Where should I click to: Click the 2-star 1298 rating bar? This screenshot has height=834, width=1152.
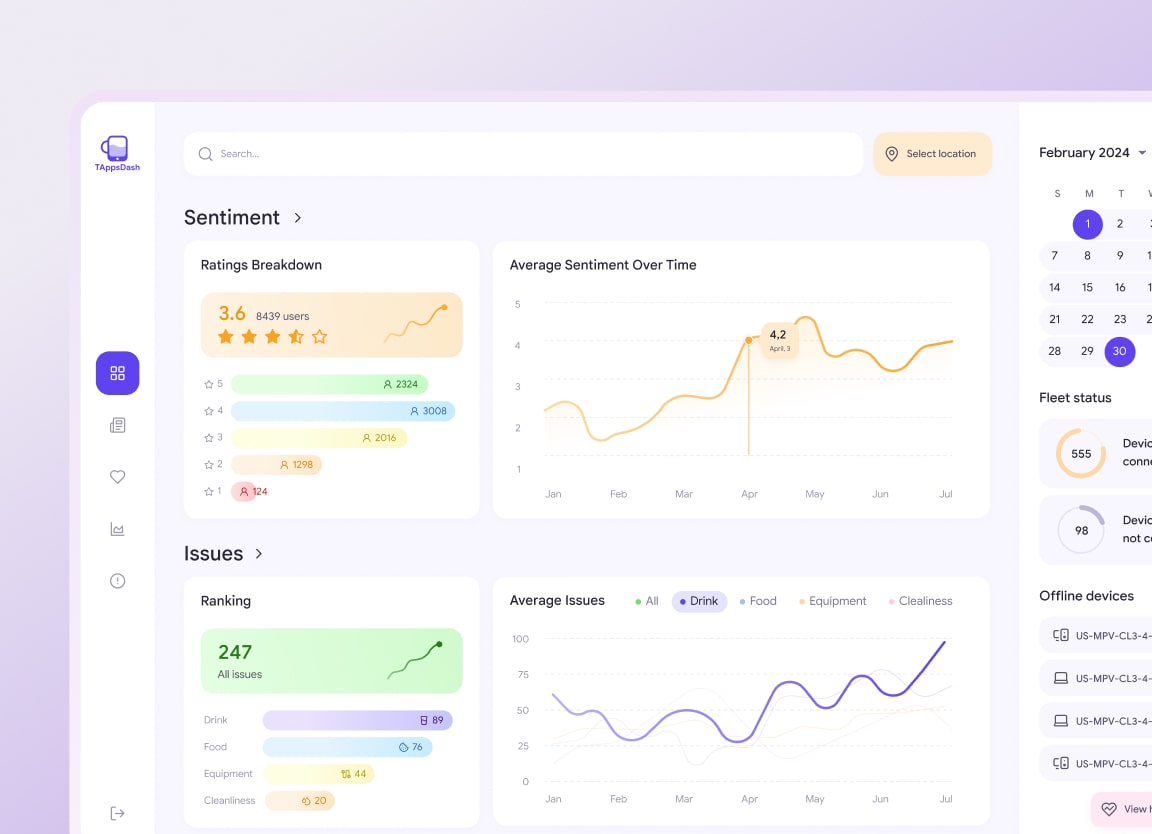click(276, 465)
